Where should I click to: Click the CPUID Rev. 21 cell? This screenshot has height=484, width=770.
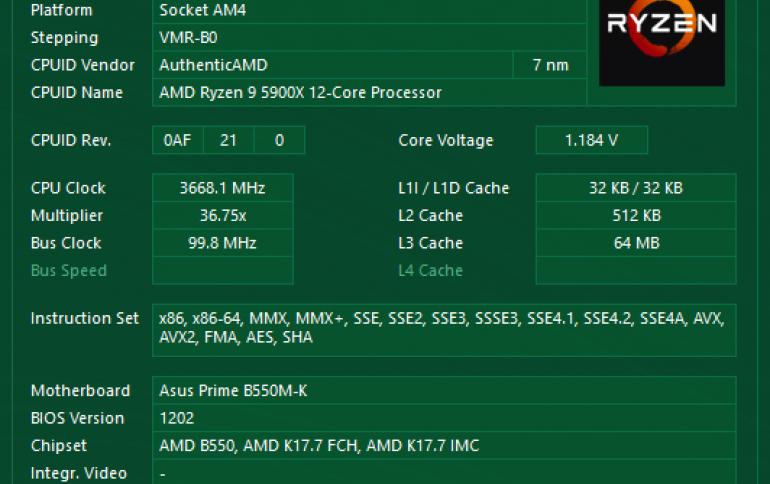[x=228, y=140]
